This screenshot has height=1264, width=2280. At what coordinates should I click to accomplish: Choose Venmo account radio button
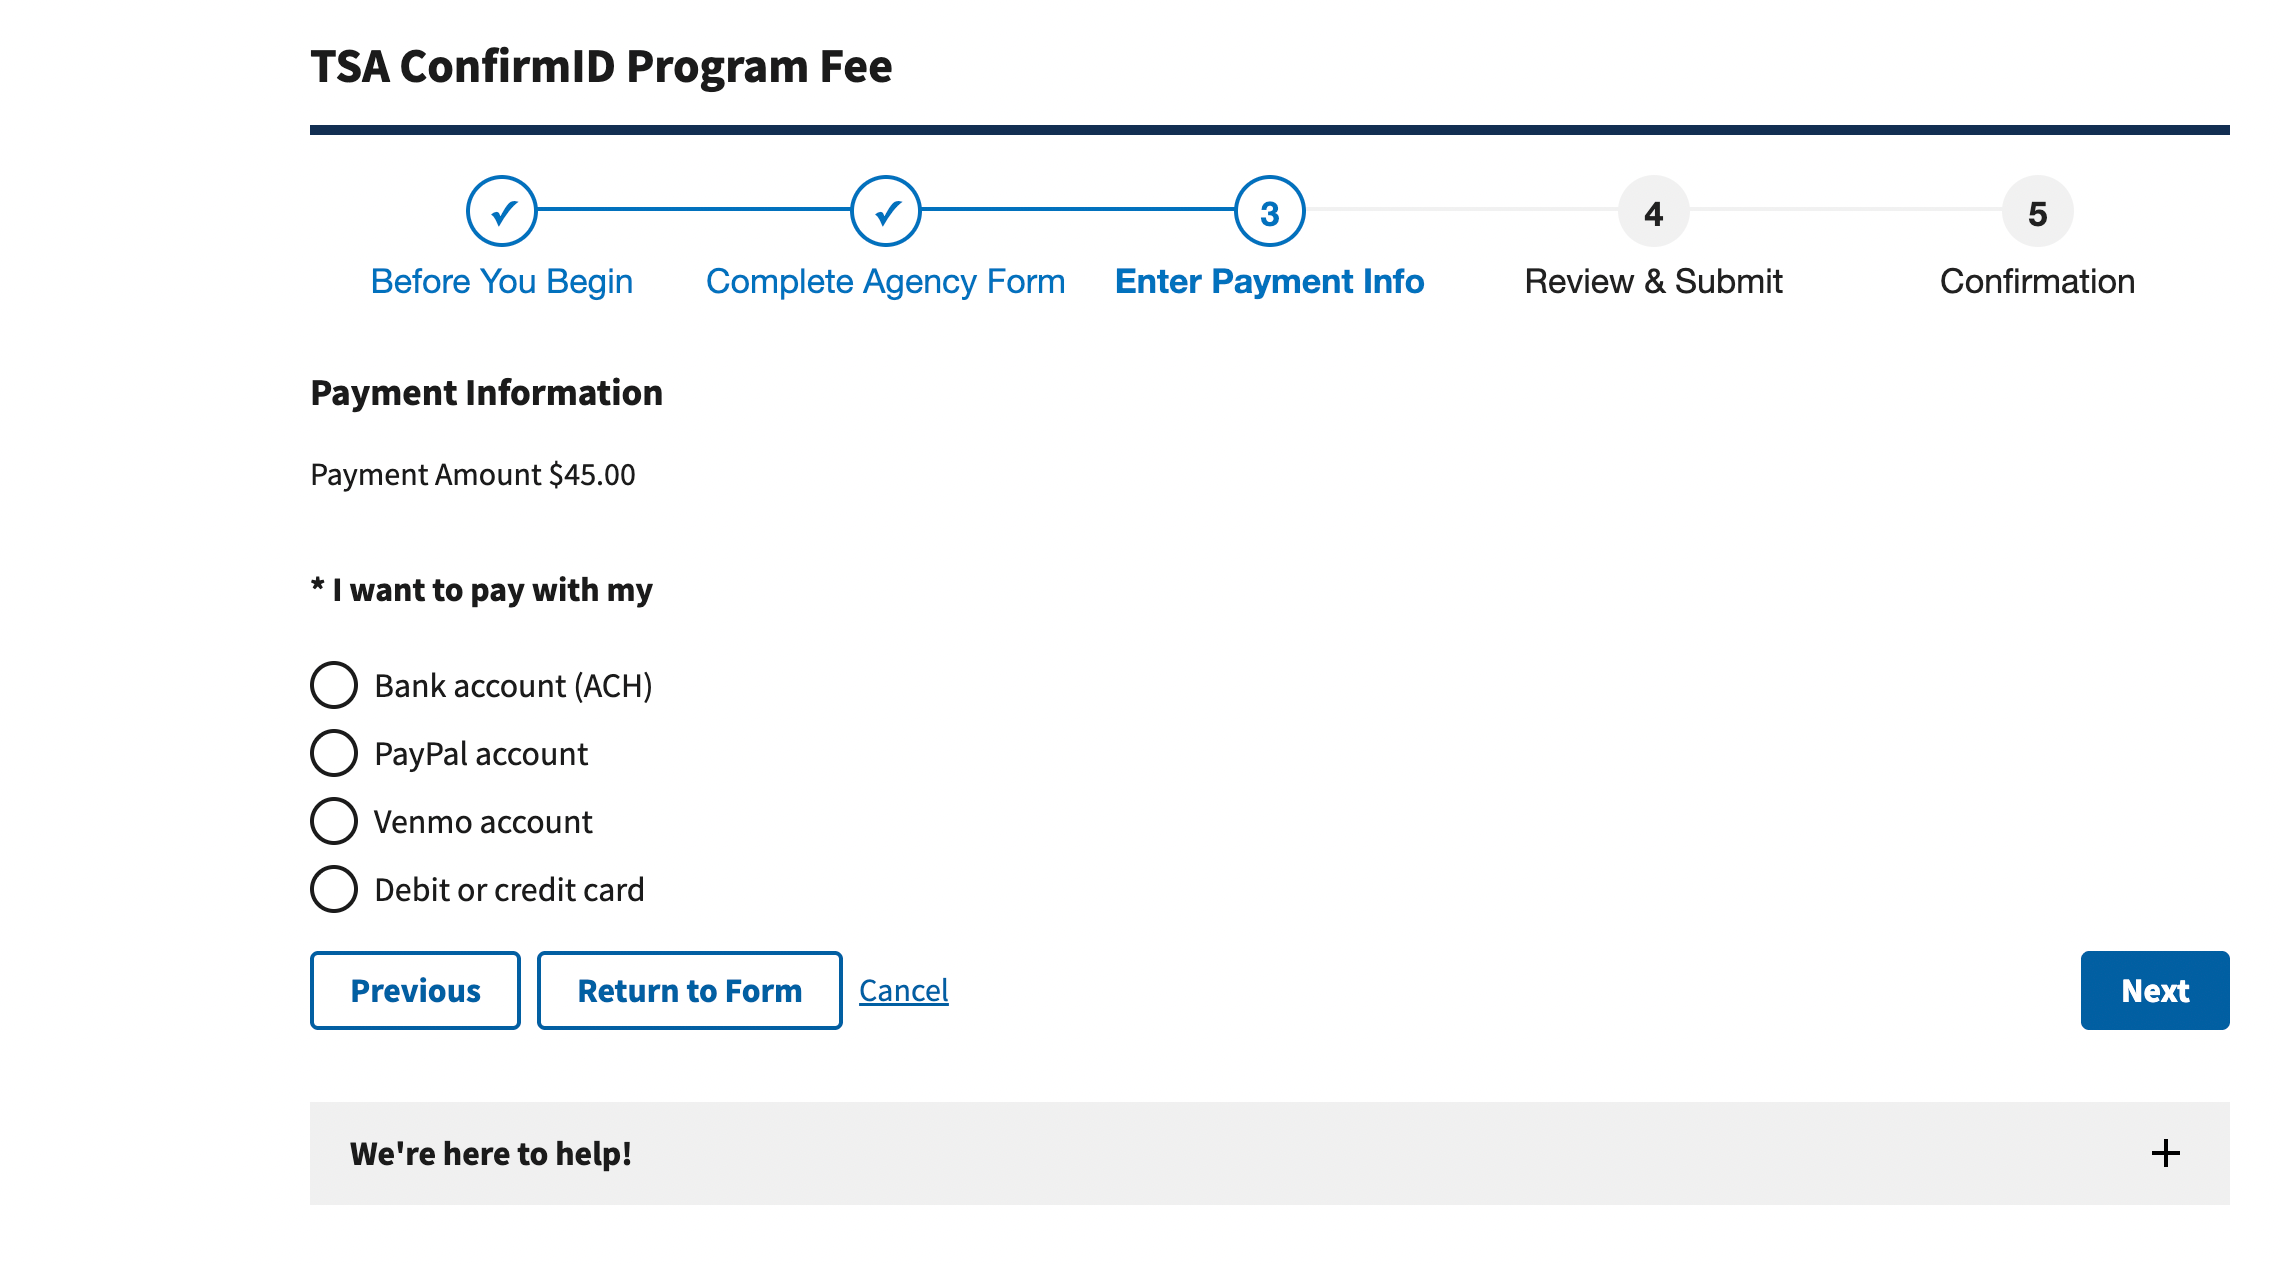tap(334, 821)
